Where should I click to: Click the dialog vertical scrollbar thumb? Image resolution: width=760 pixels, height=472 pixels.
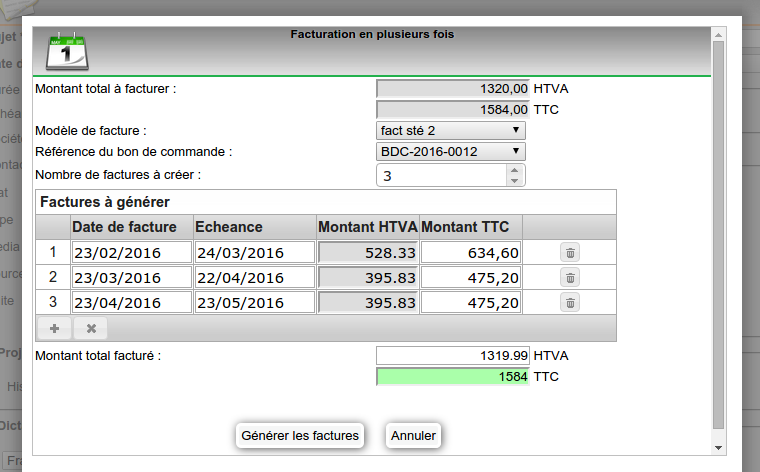point(718,235)
